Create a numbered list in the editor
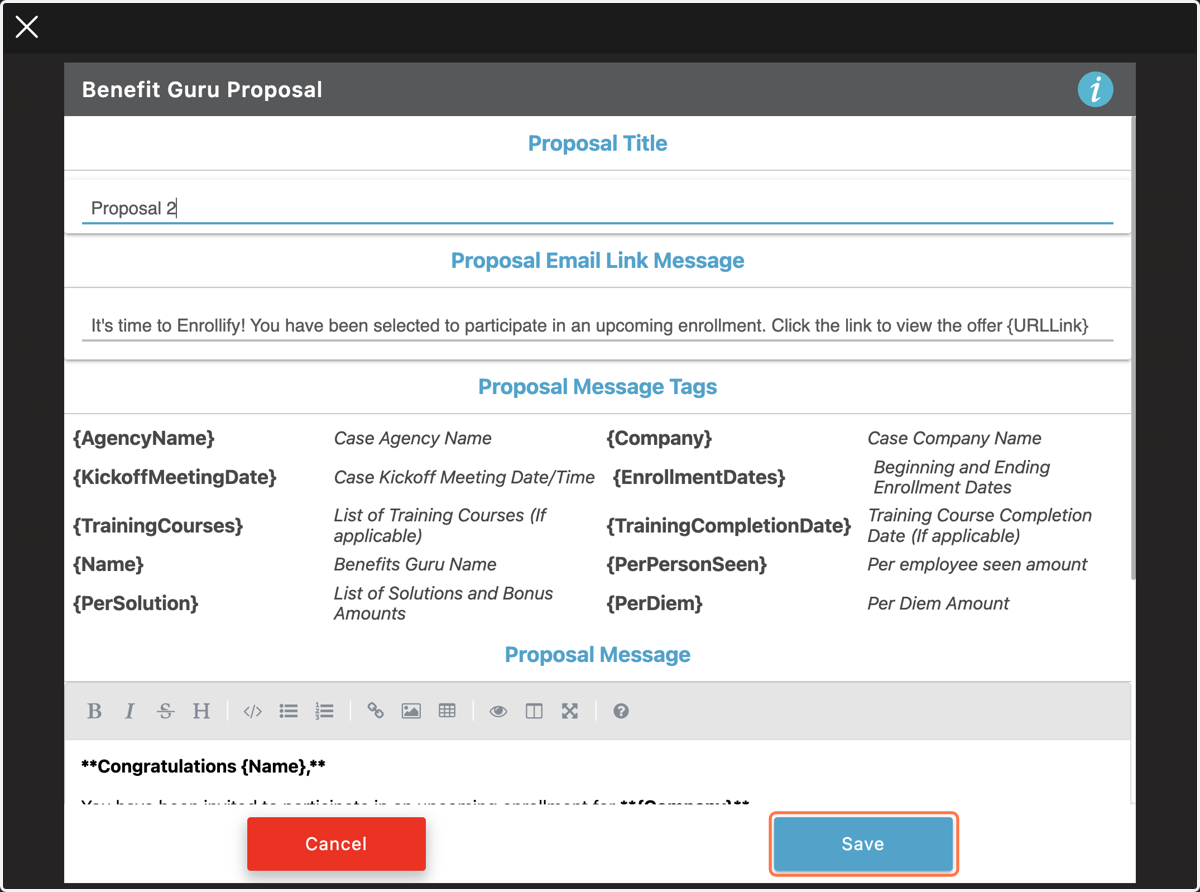The width and height of the screenshot is (1200, 892). 324,711
